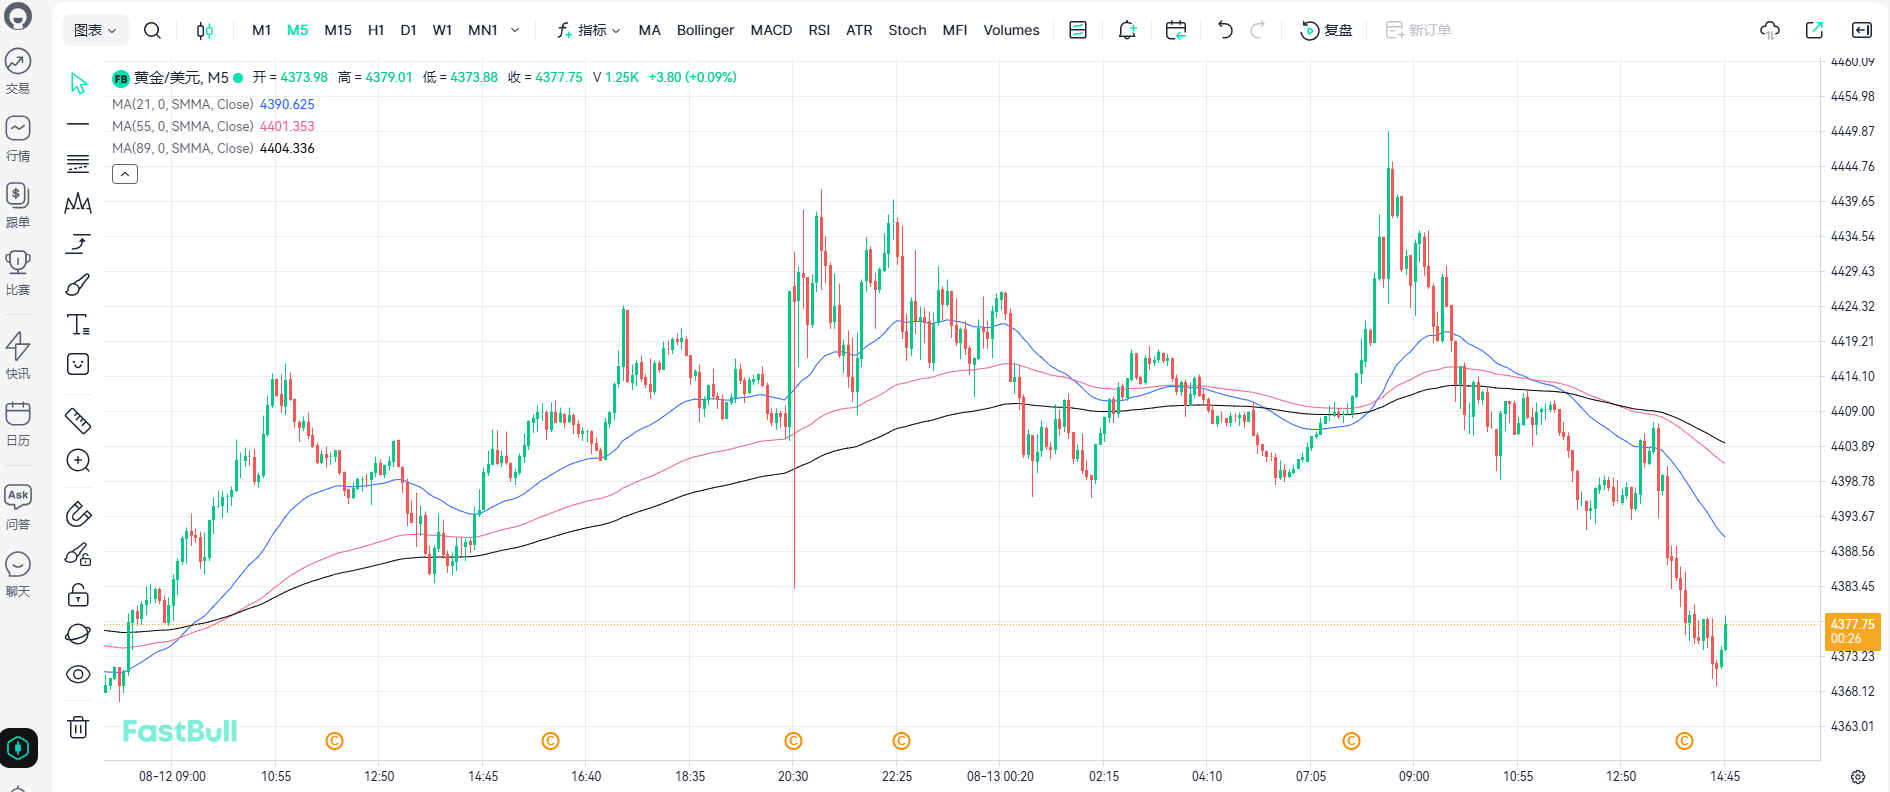Add the Volumes indicator
Image resolution: width=1890 pixels, height=792 pixels.
point(1012,30)
